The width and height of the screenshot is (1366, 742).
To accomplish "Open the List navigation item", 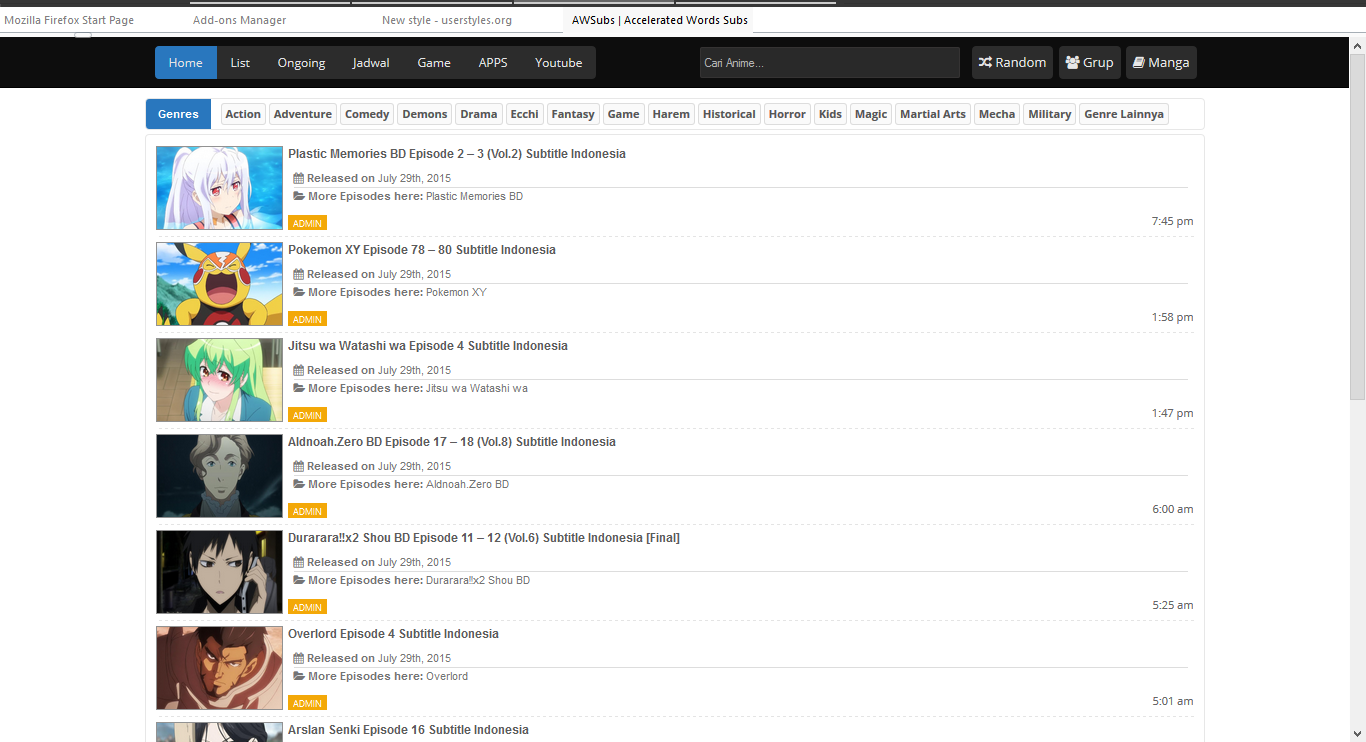I will (x=240, y=62).
